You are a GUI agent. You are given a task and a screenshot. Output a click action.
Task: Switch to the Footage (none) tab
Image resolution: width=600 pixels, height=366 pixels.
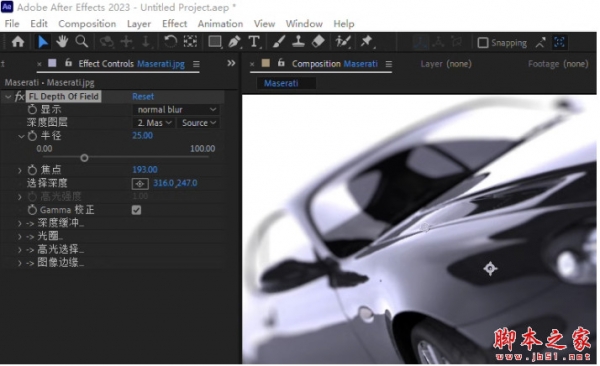pos(558,64)
